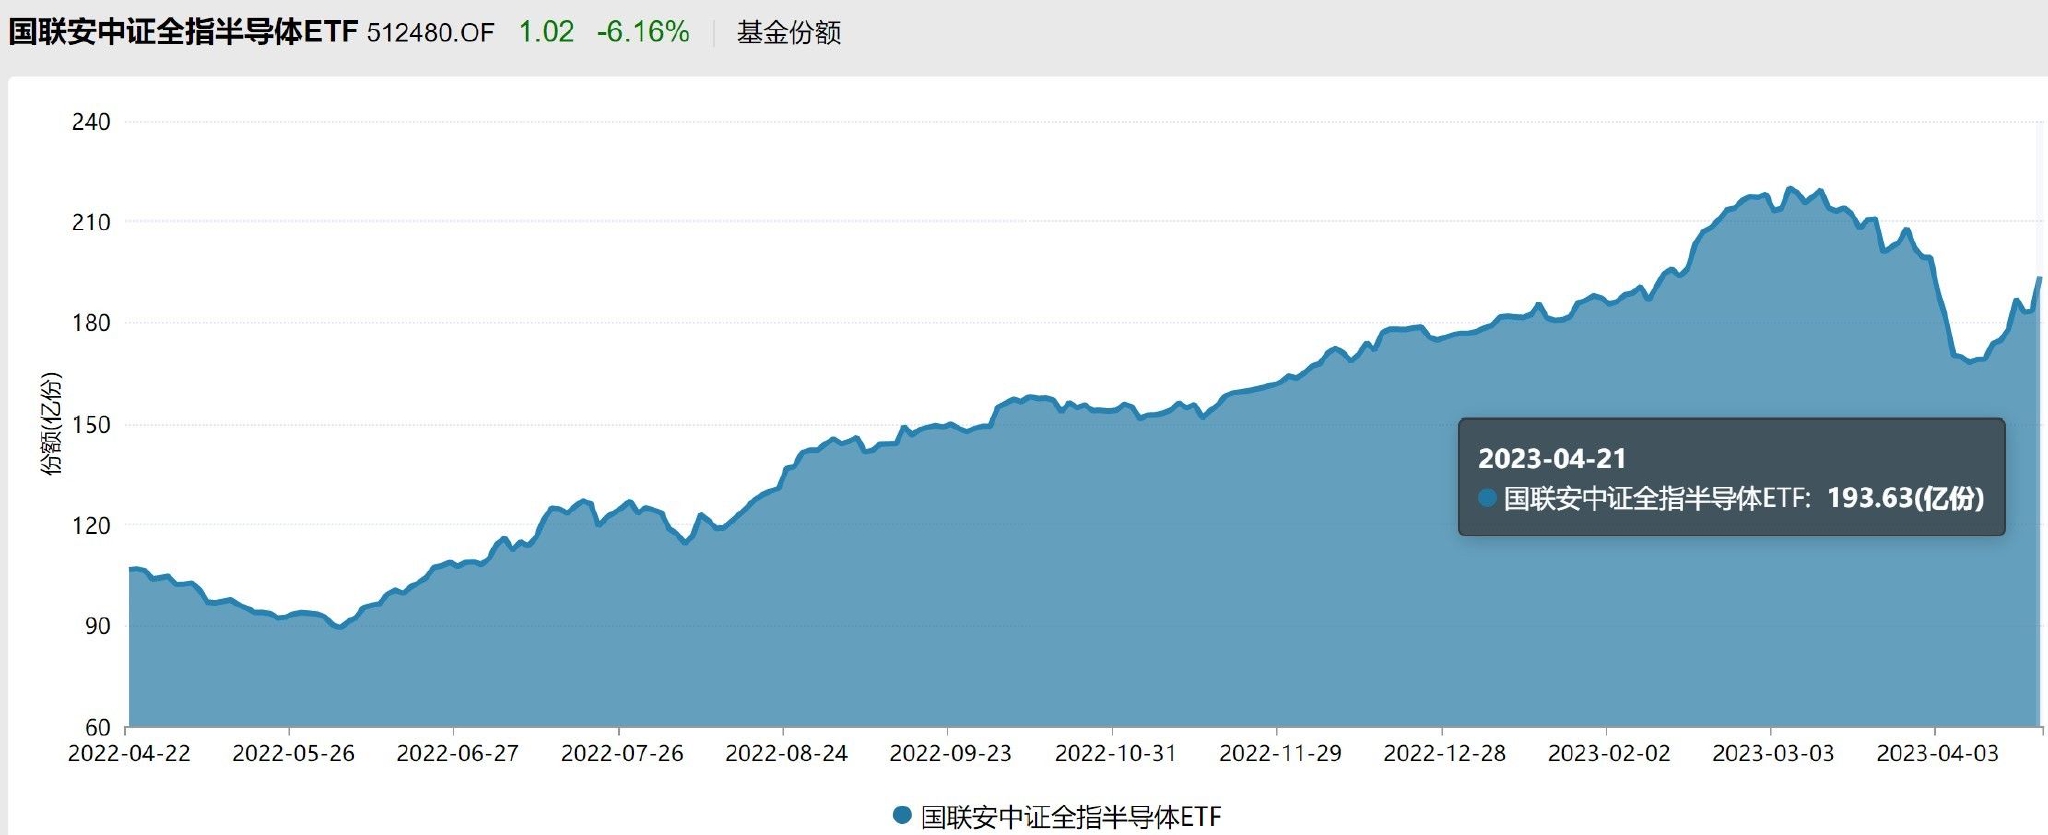
Task: Click x-axis date label 2022-08-24
Action: click(786, 754)
